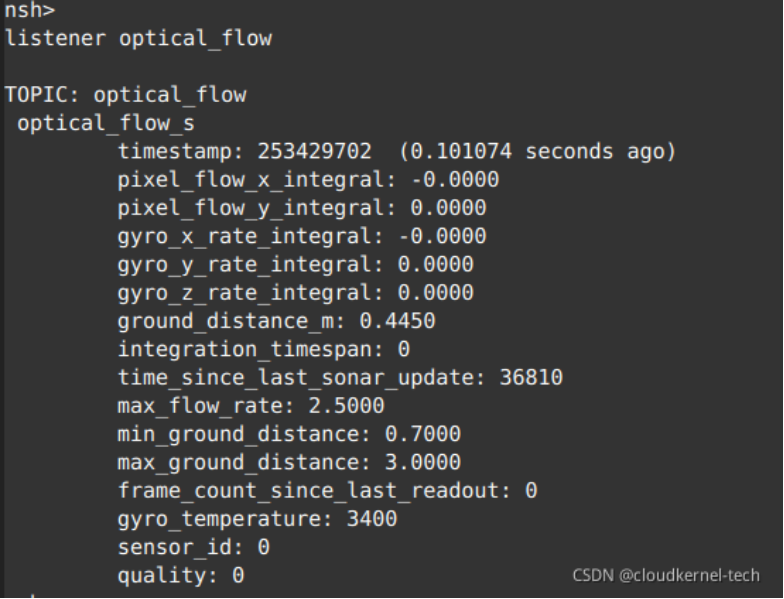Image resolution: width=784 pixels, height=599 pixels.
Task: Click the frame_count_since_last_readout line
Action: point(327,491)
